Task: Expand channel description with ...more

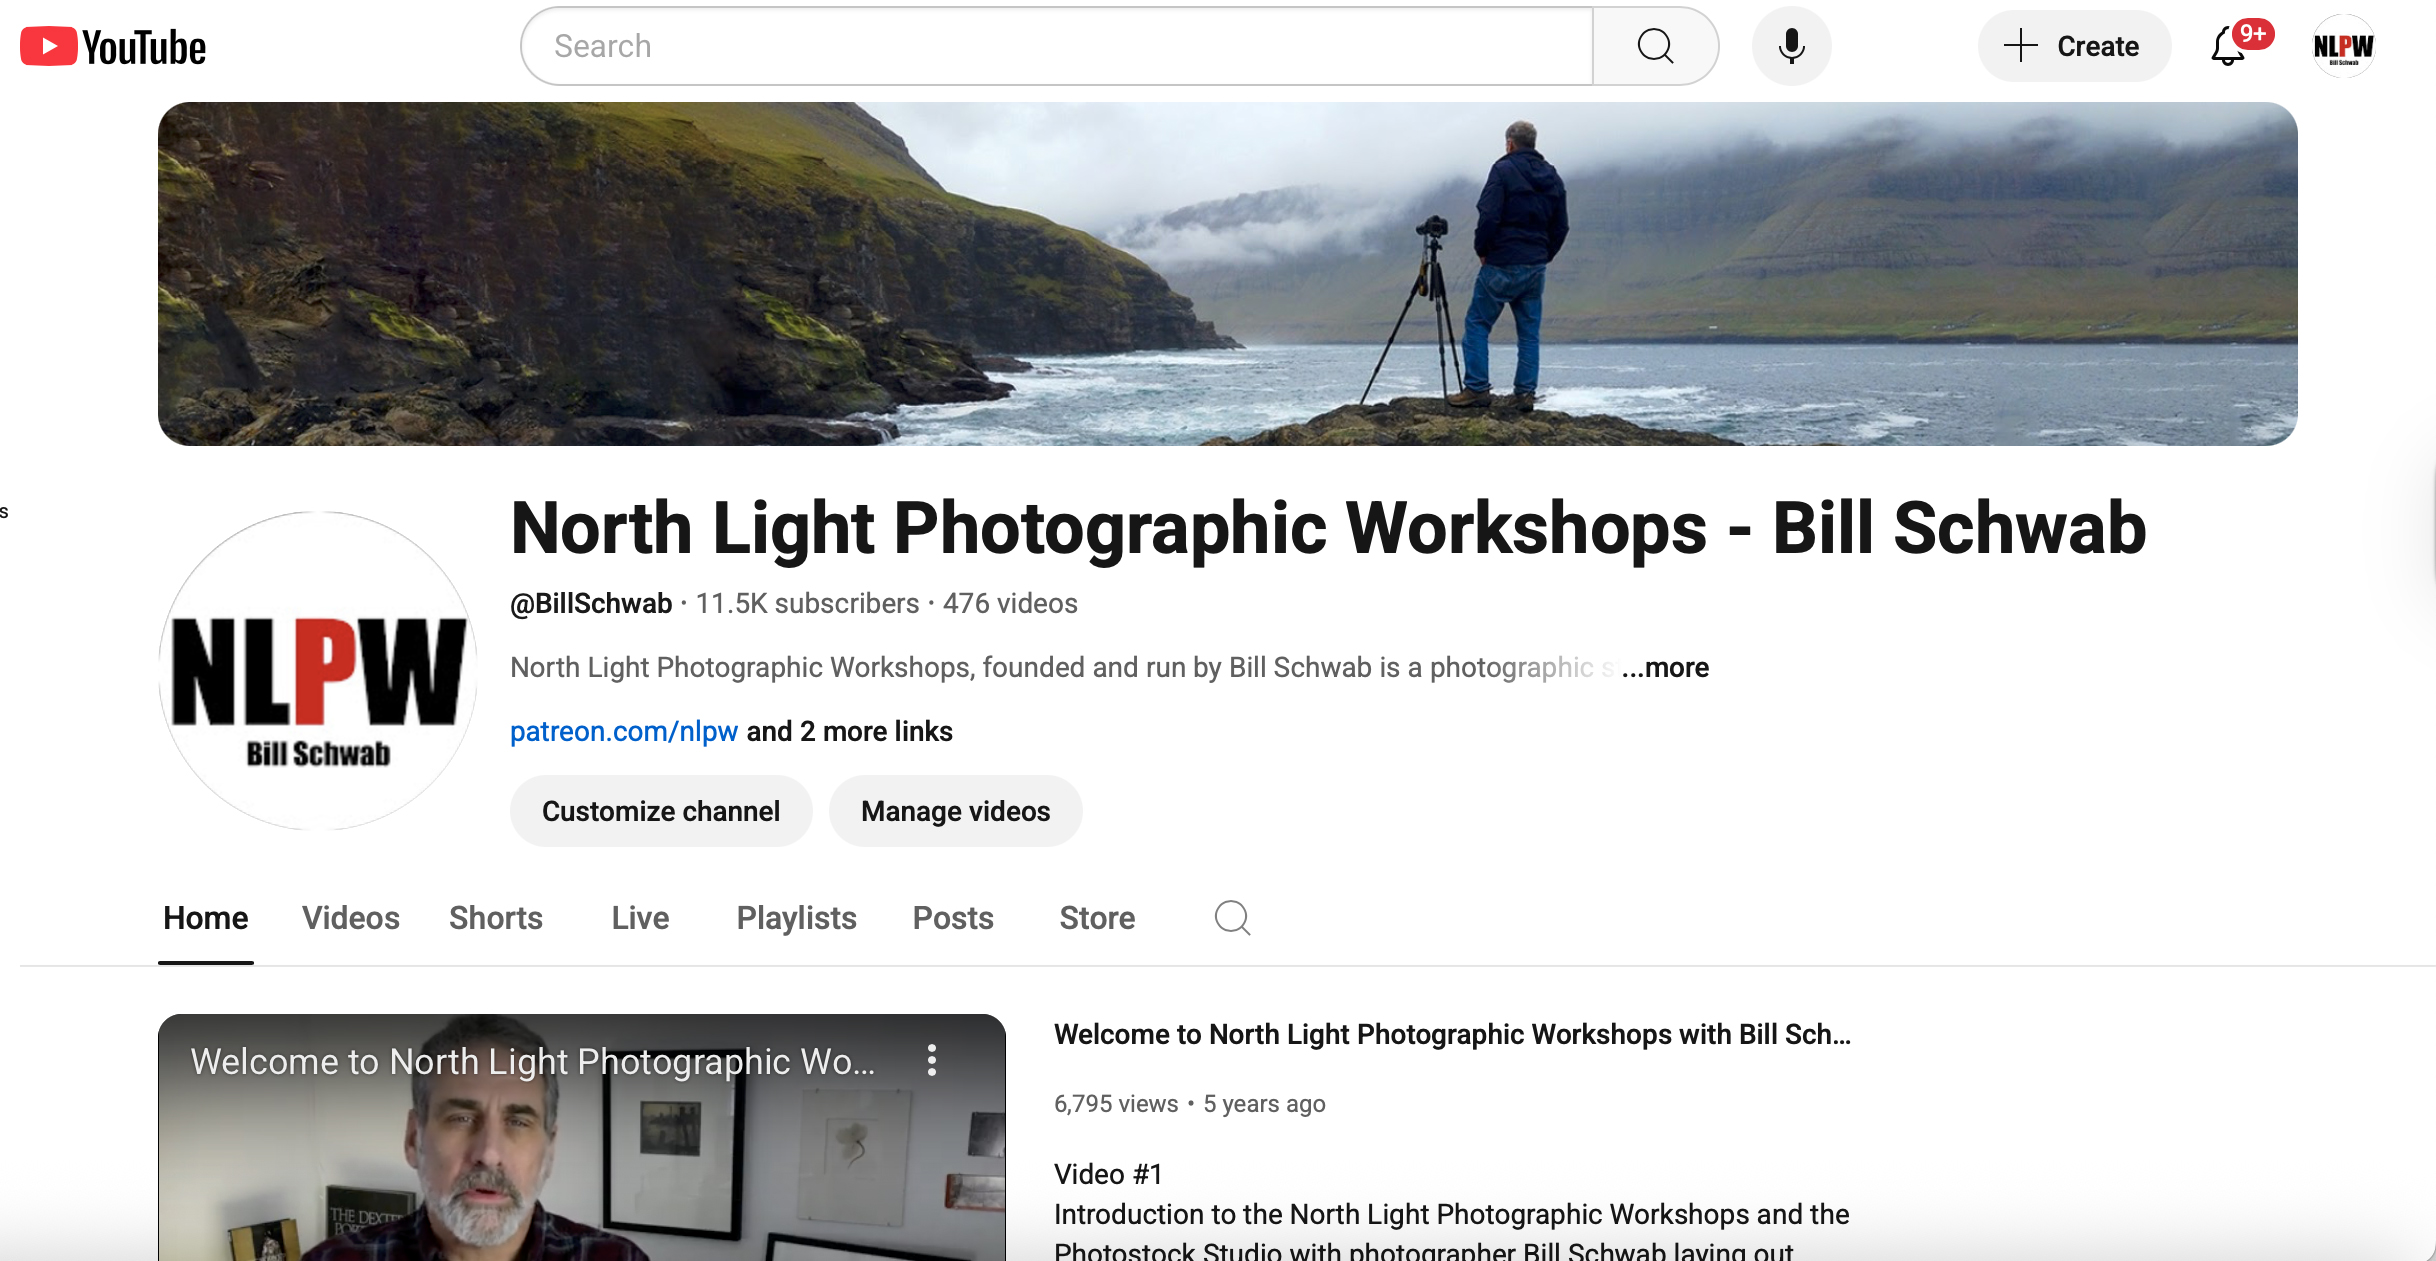Action: pos(1666,667)
